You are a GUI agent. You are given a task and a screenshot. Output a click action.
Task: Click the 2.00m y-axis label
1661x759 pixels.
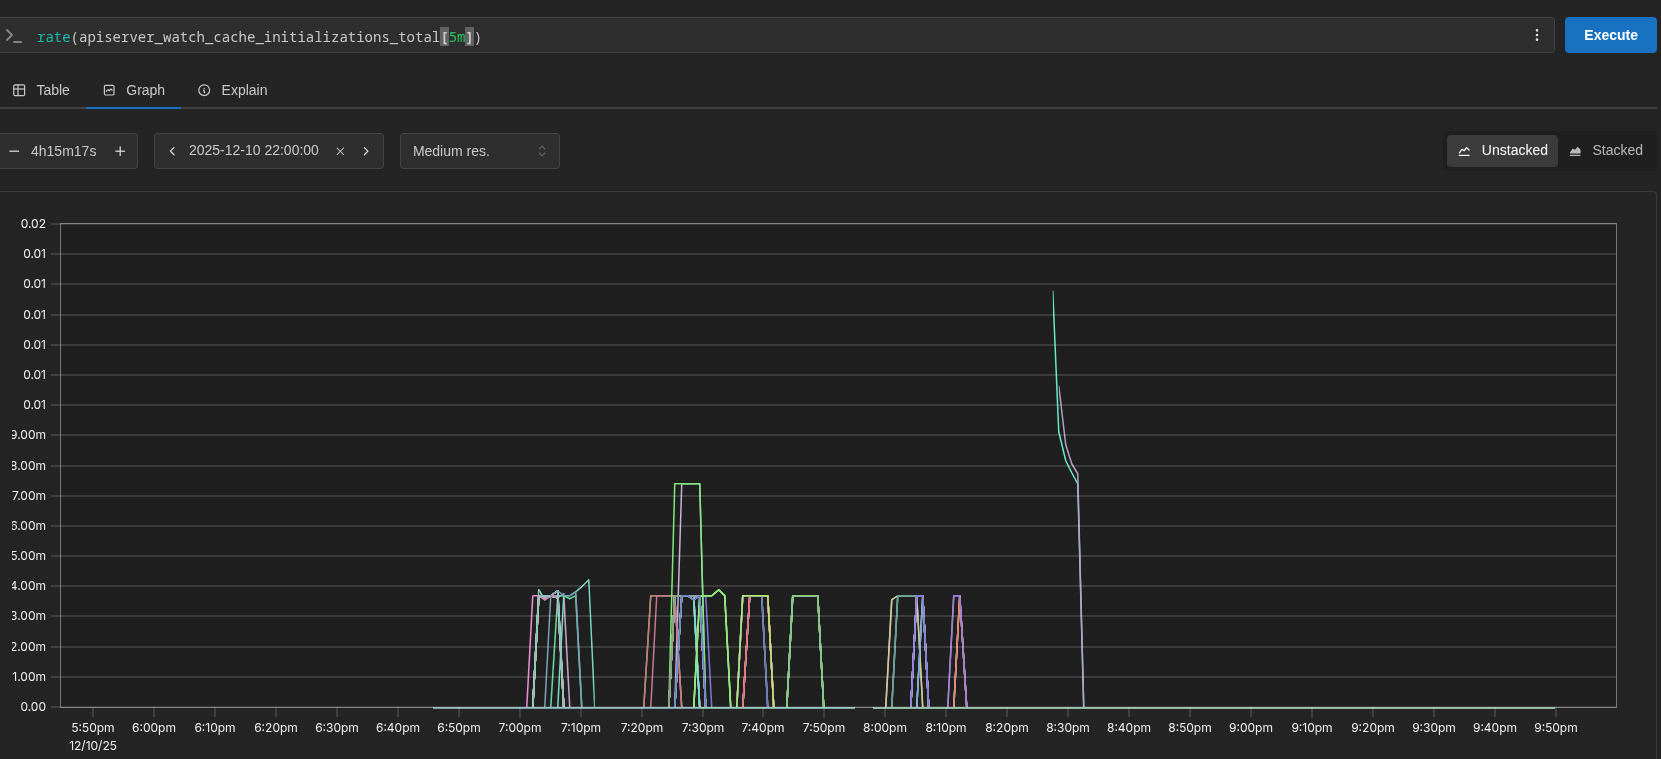pyautogui.click(x=28, y=647)
